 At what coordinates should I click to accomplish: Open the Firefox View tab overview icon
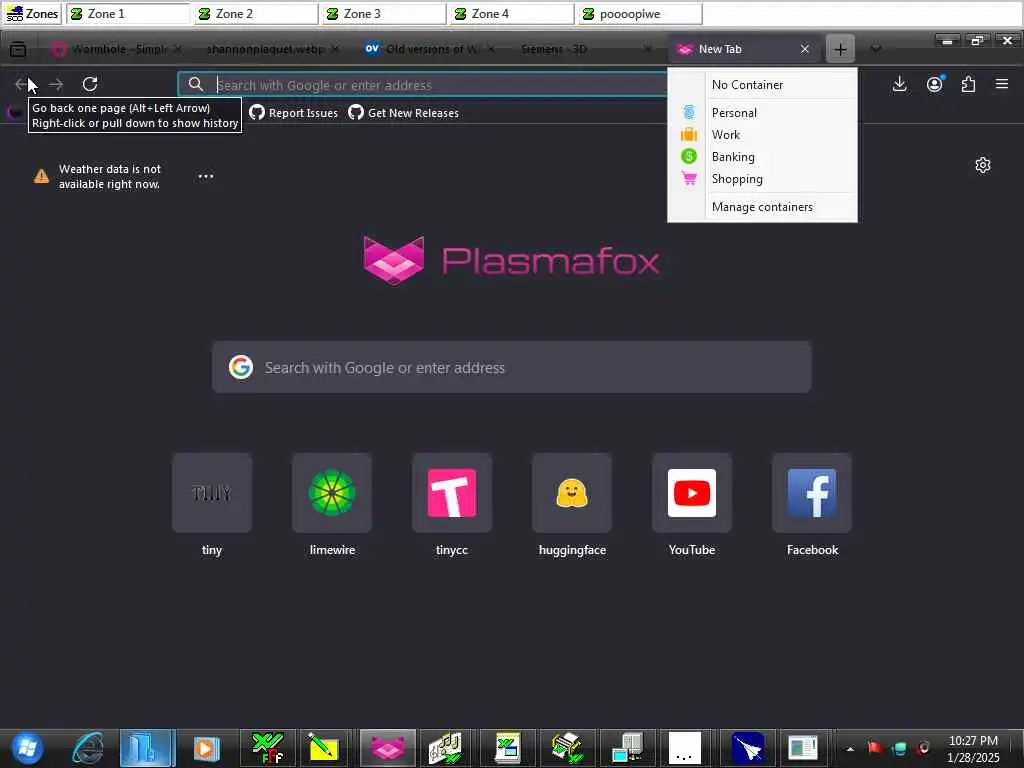(x=18, y=49)
